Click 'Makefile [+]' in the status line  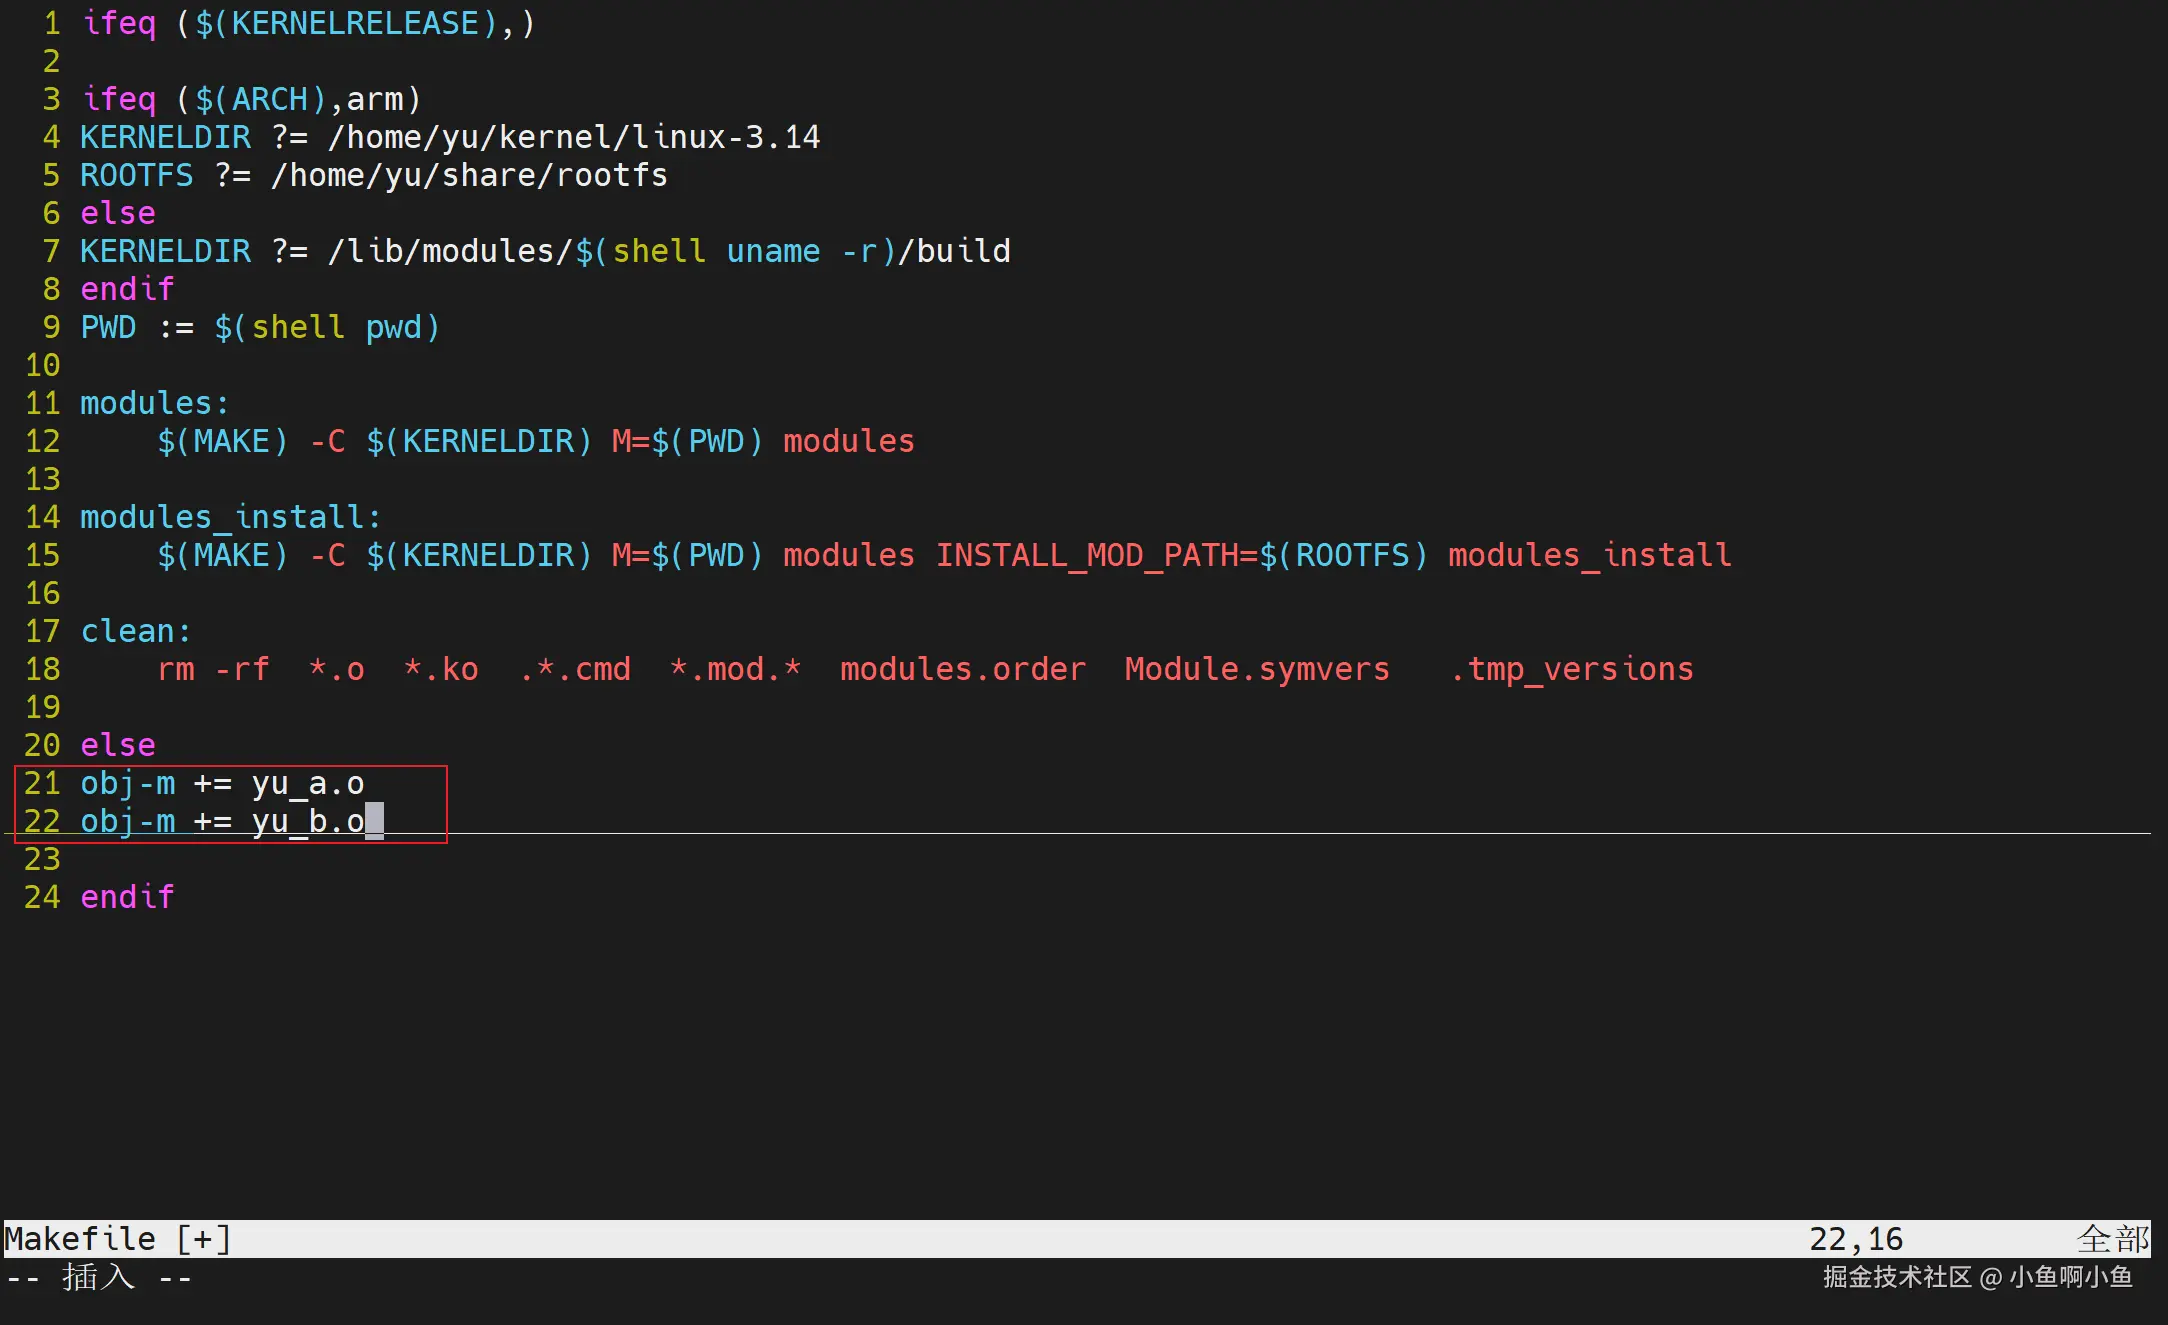[118, 1239]
